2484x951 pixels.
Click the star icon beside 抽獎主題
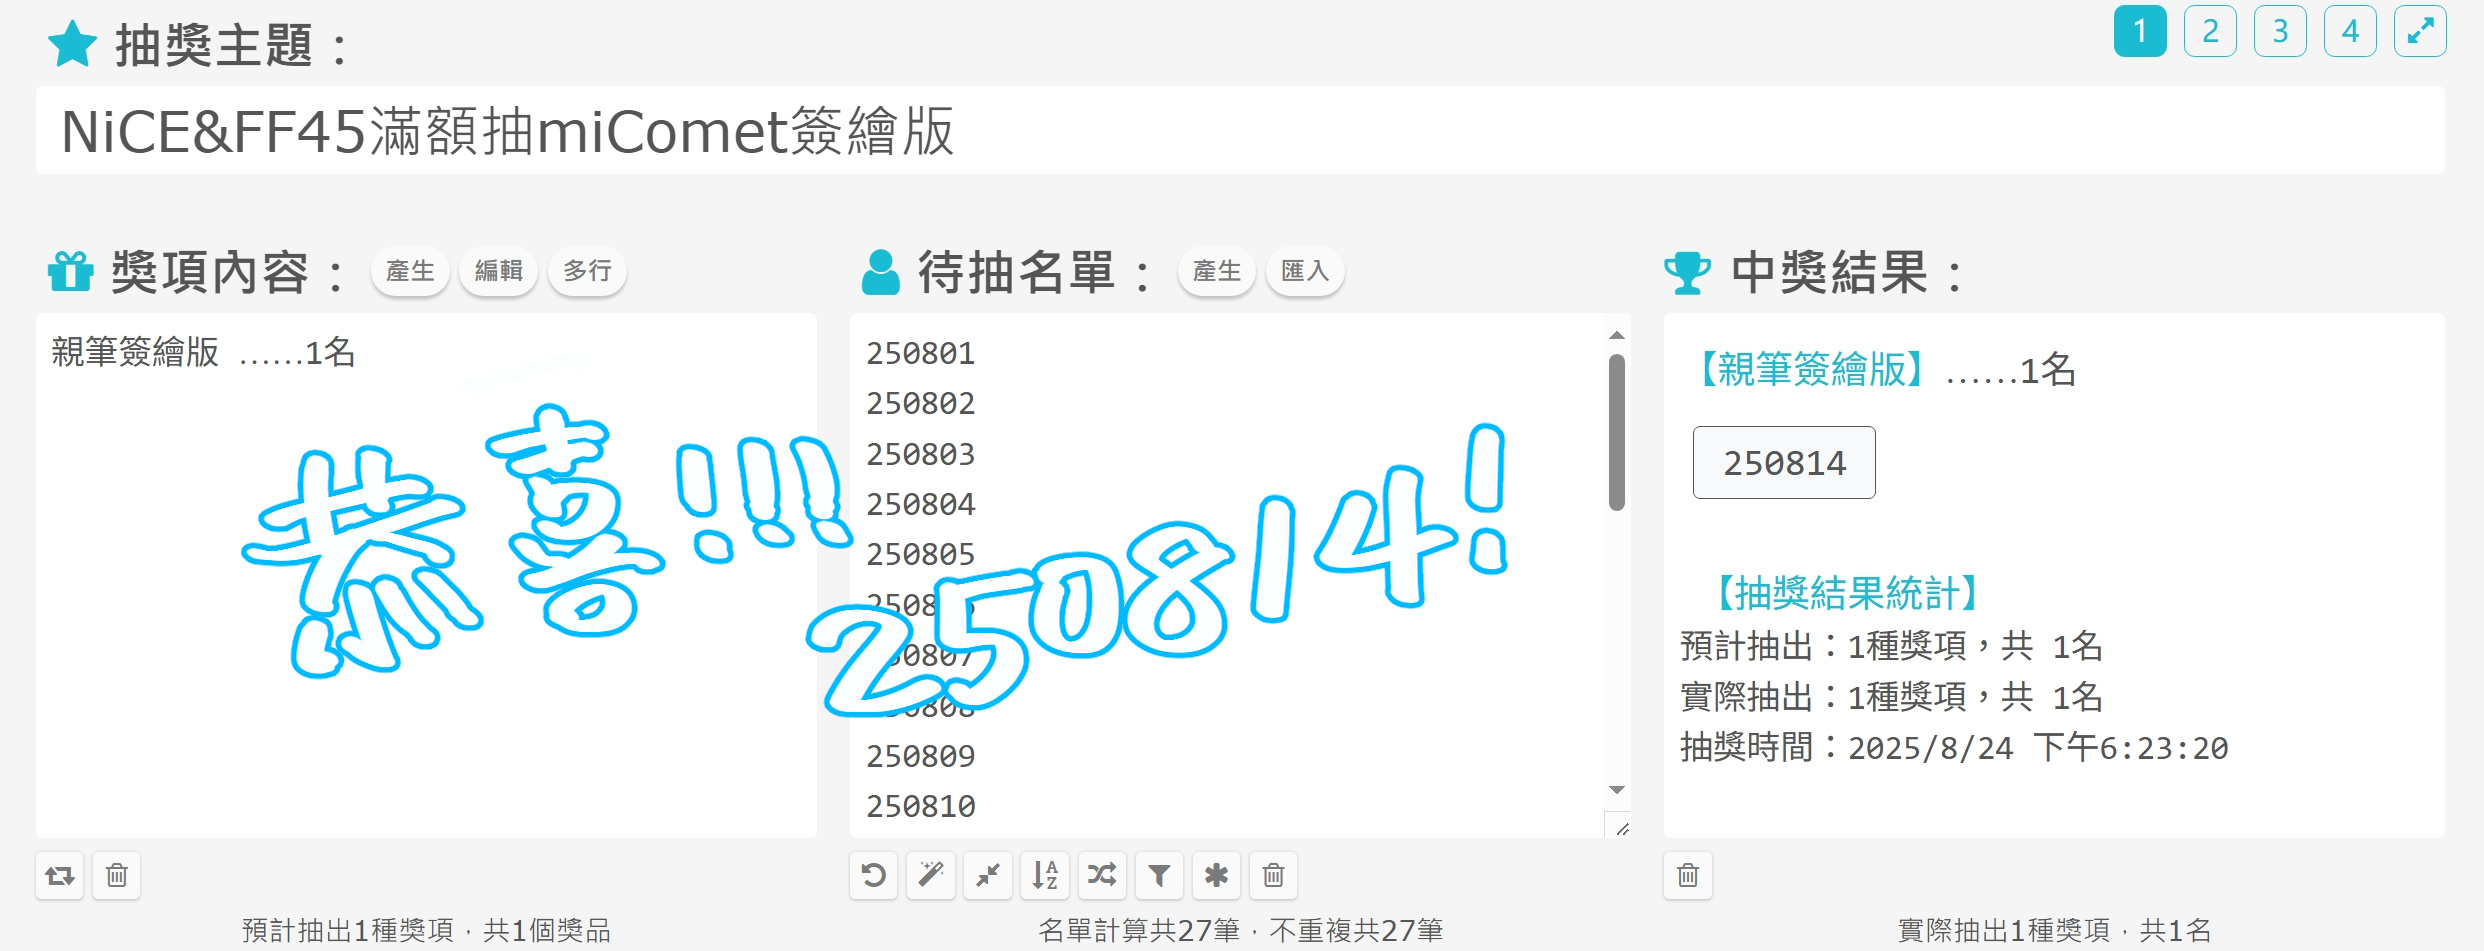tap(73, 45)
